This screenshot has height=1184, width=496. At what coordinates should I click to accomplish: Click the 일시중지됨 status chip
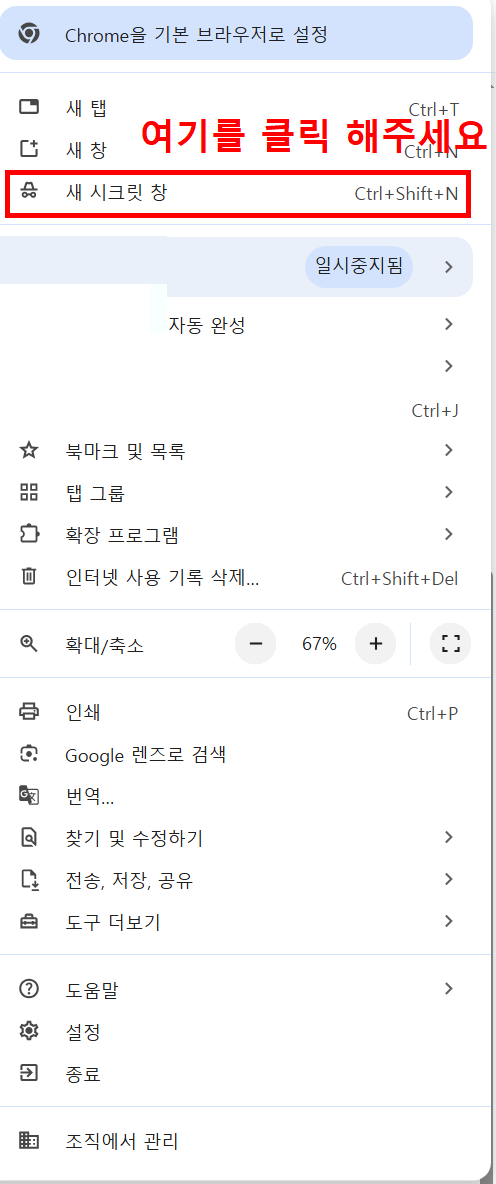359,266
